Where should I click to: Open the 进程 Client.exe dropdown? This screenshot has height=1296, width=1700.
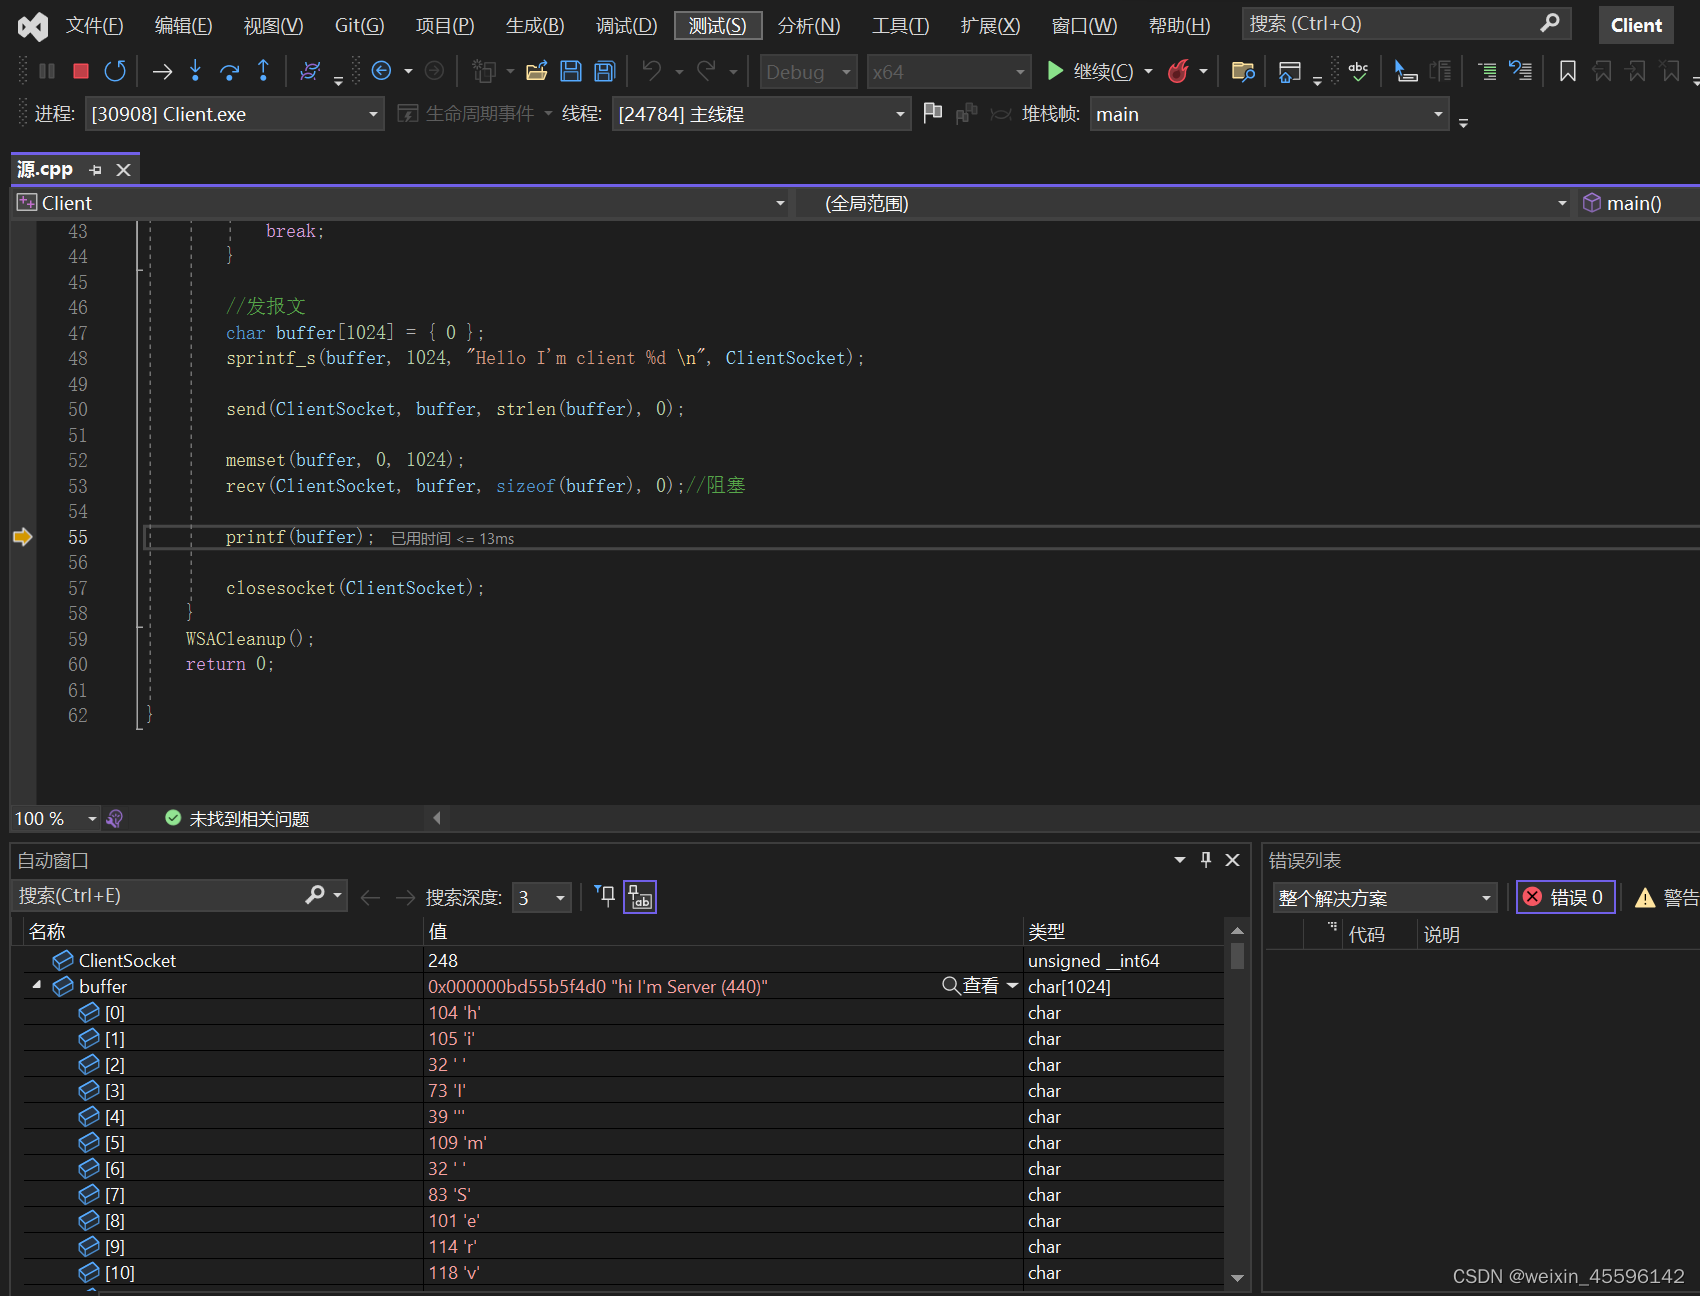click(373, 115)
